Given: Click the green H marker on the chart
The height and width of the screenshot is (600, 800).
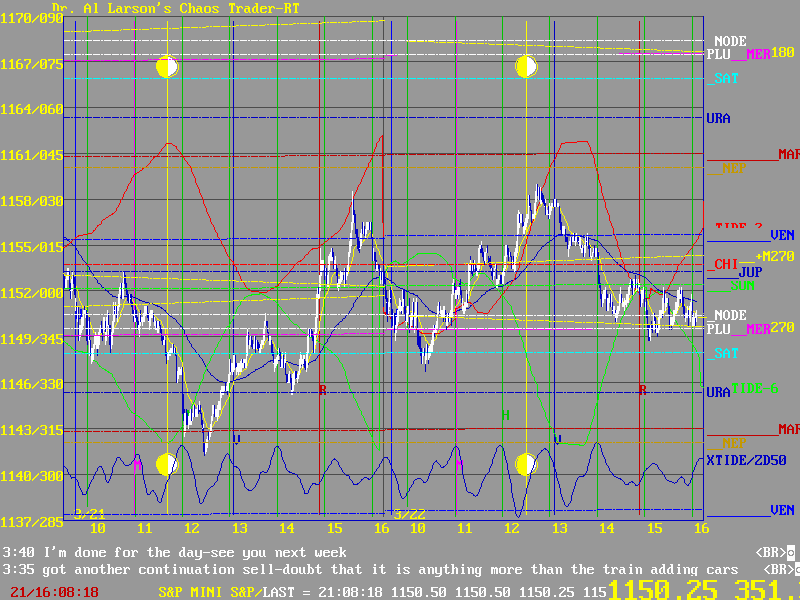Looking at the screenshot, I should (x=505, y=414).
